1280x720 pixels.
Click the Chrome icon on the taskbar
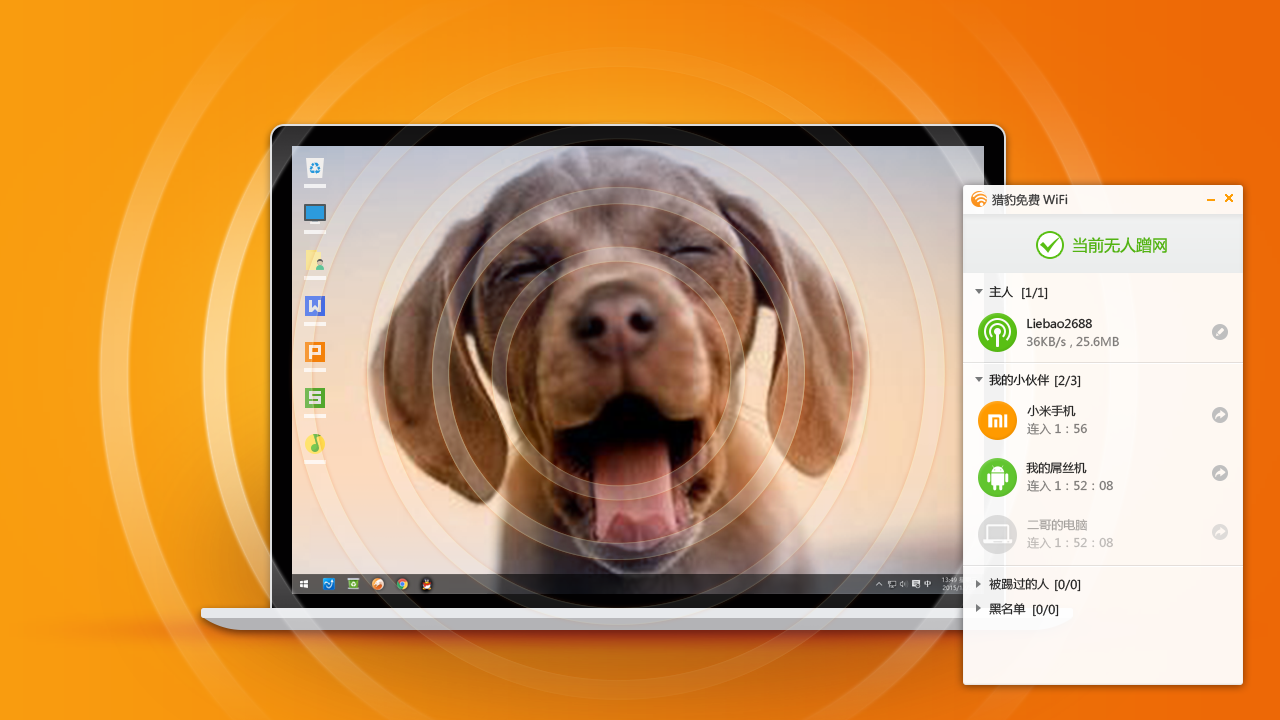point(402,584)
